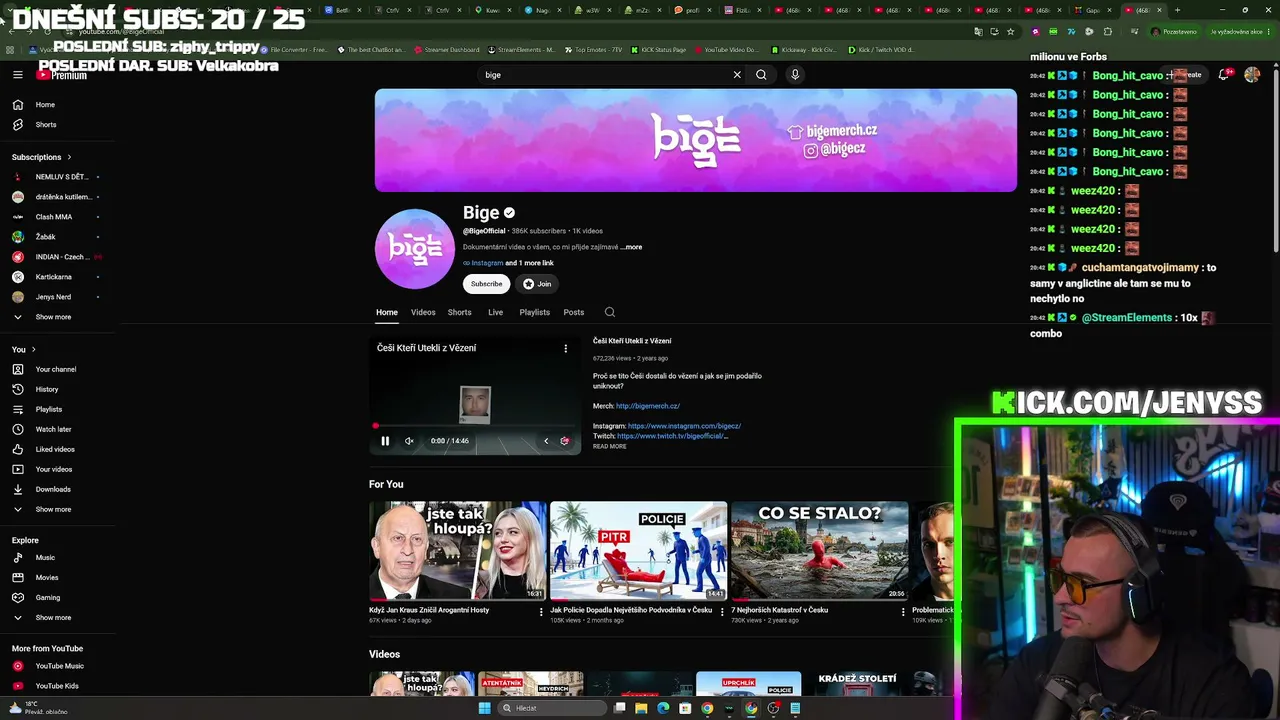1280x720 pixels.
Task: Expand the Subscriptions section arrow
Action: tap(69, 157)
